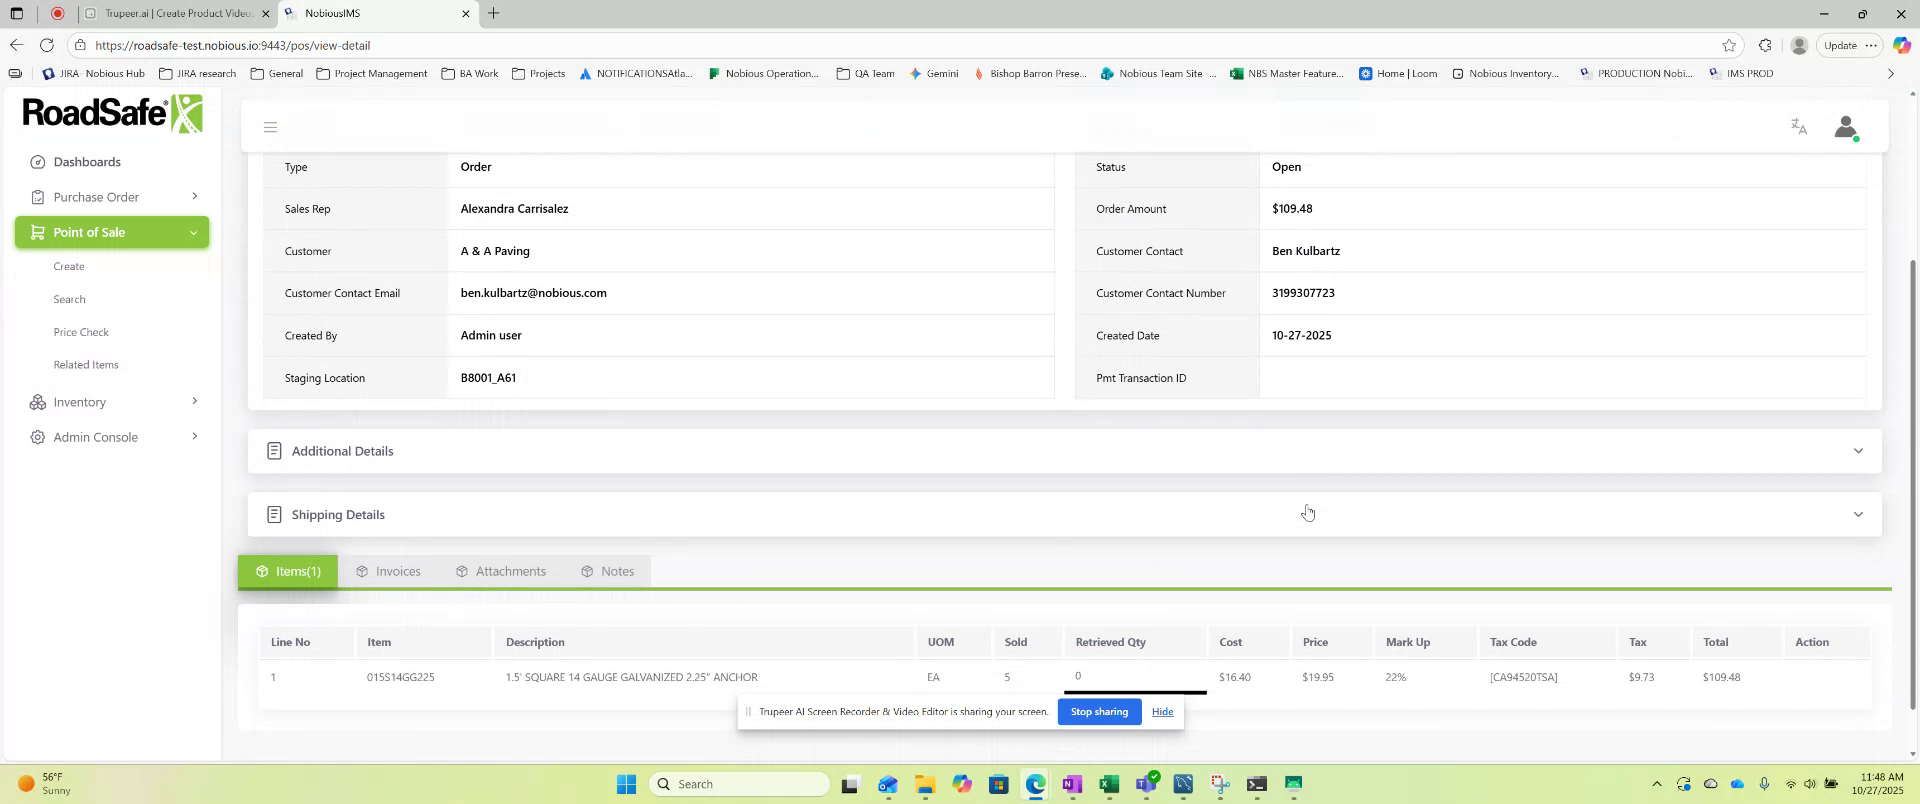Open OneNote from taskbar
The height and width of the screenshot is (804, 1920).
[1072, 784]
